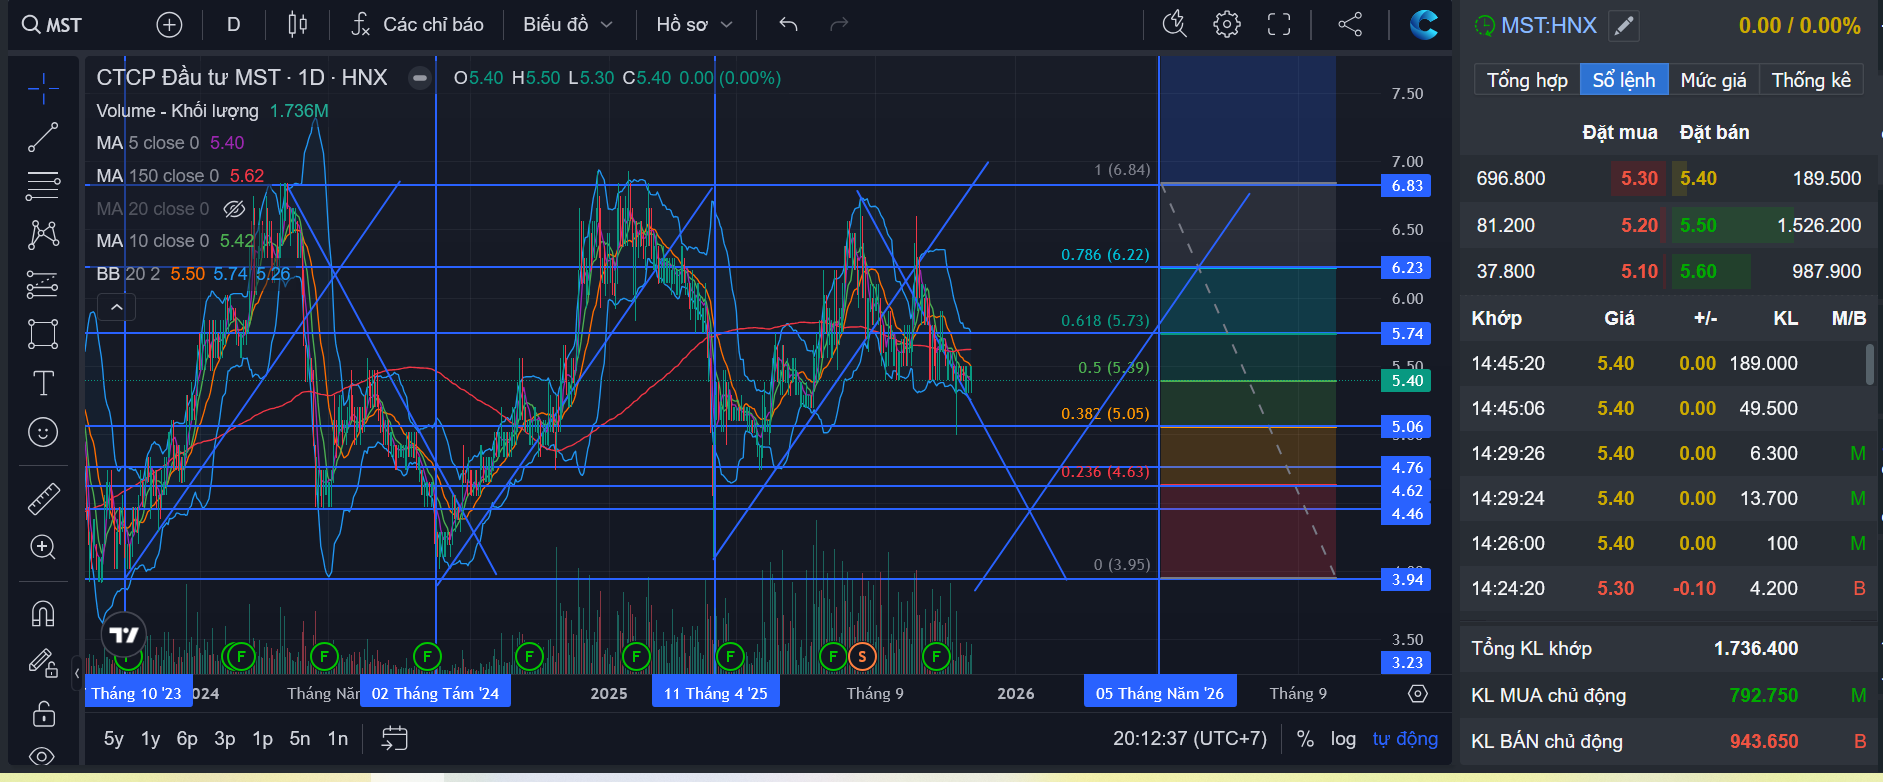This screenshot has width=1883, height=782.
Task: Toggle stay in drawing mode
Action: pos(43,662)
